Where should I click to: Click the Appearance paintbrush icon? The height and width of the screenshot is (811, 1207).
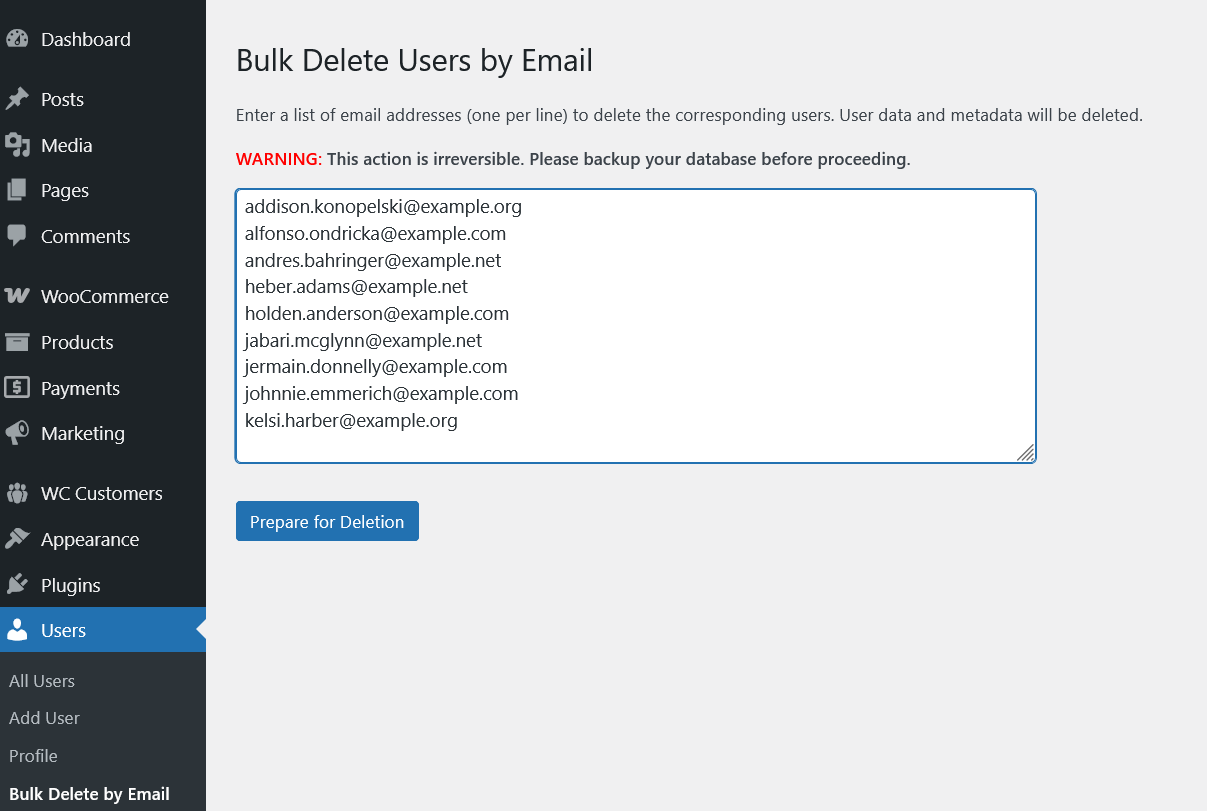(x=17, y=540)
